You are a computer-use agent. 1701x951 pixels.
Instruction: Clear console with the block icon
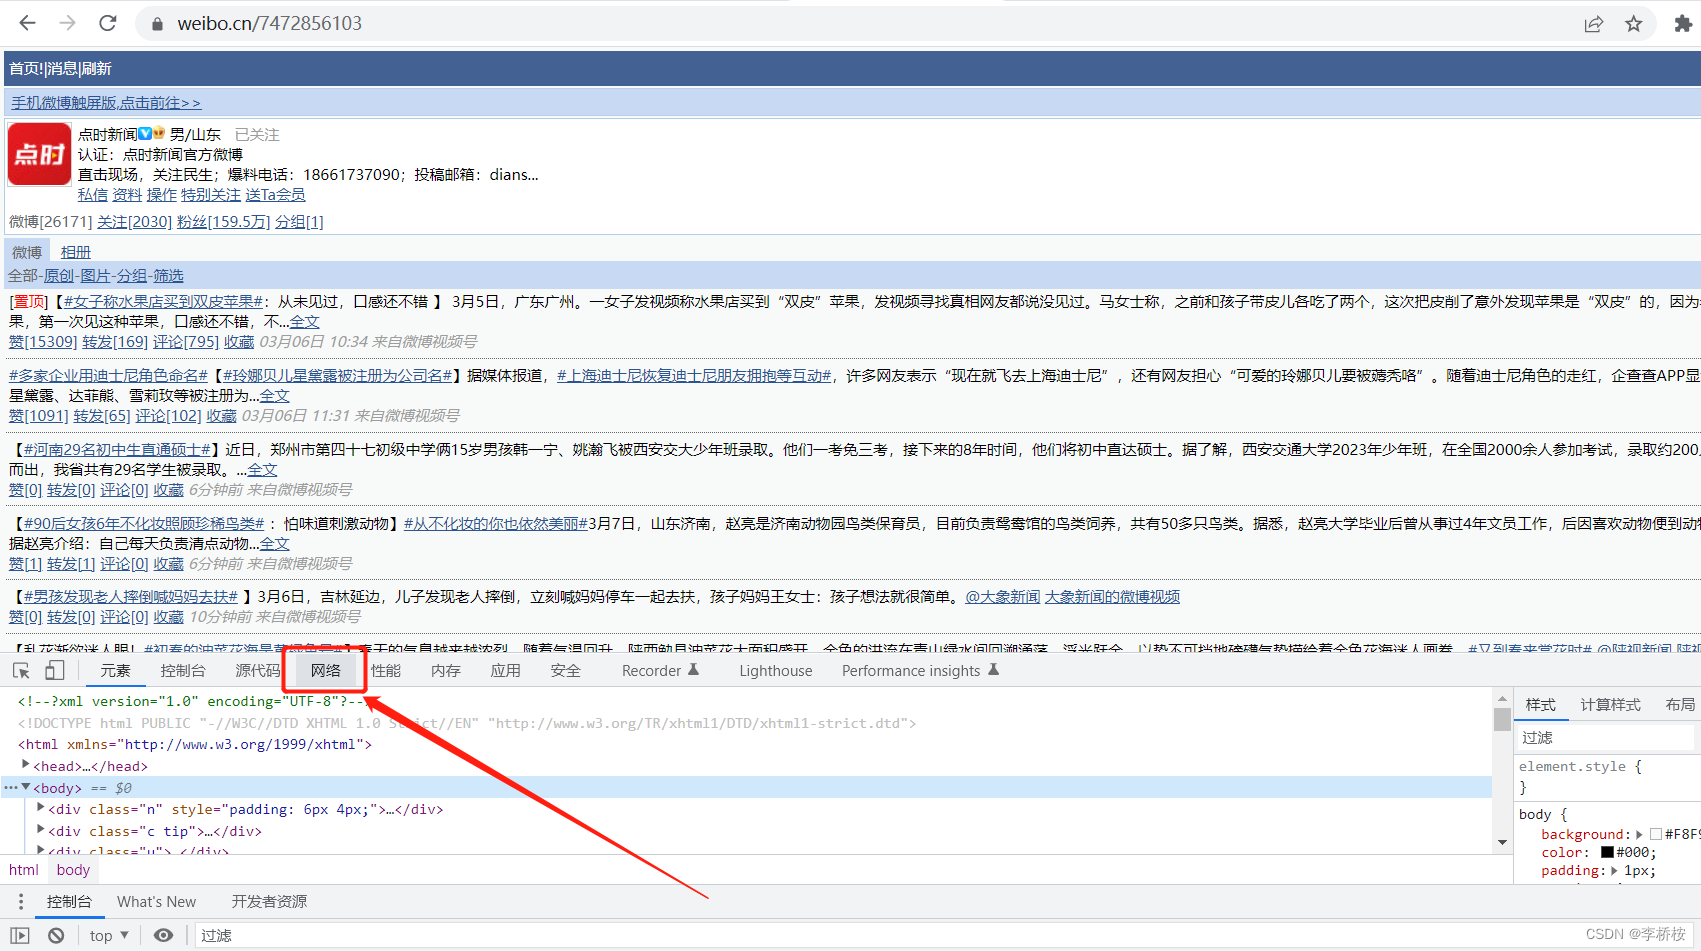(57, 936)
